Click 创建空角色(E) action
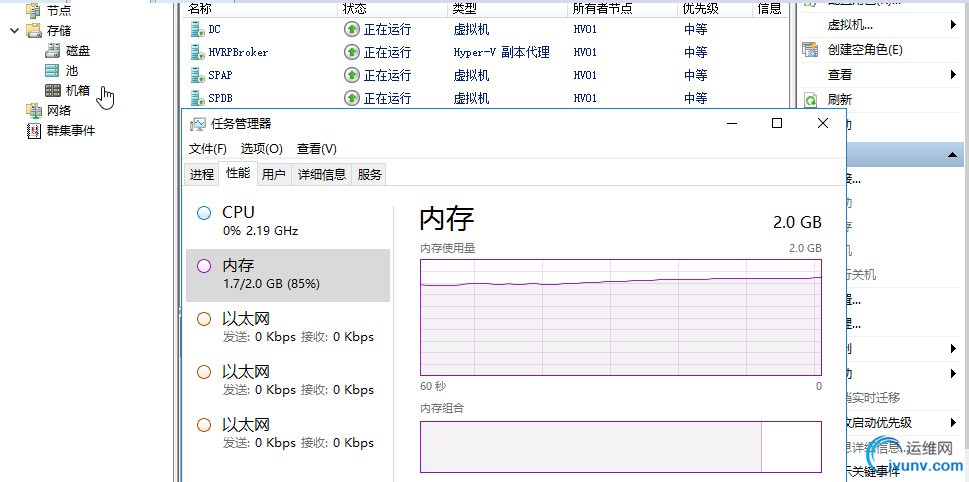Image resolution: width=969 pixels, height=482 pixels. (x=865, y=50)
